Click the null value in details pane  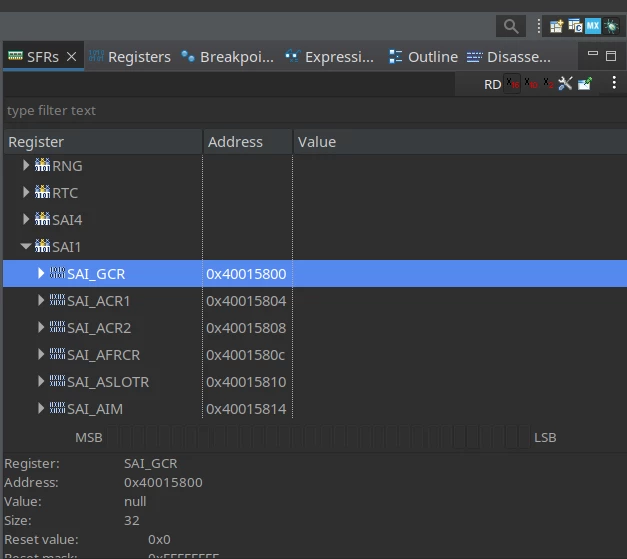pyautogui.click(x=135, y=501)
